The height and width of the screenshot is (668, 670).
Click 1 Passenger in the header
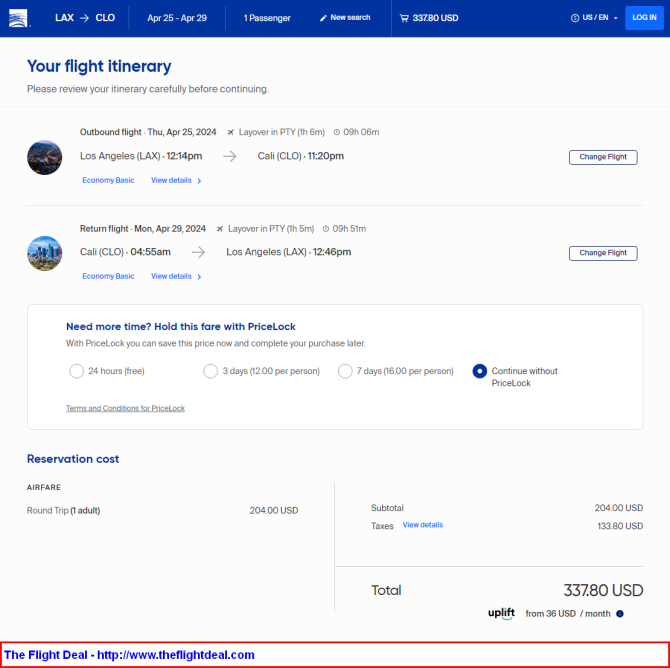[267, 18]
